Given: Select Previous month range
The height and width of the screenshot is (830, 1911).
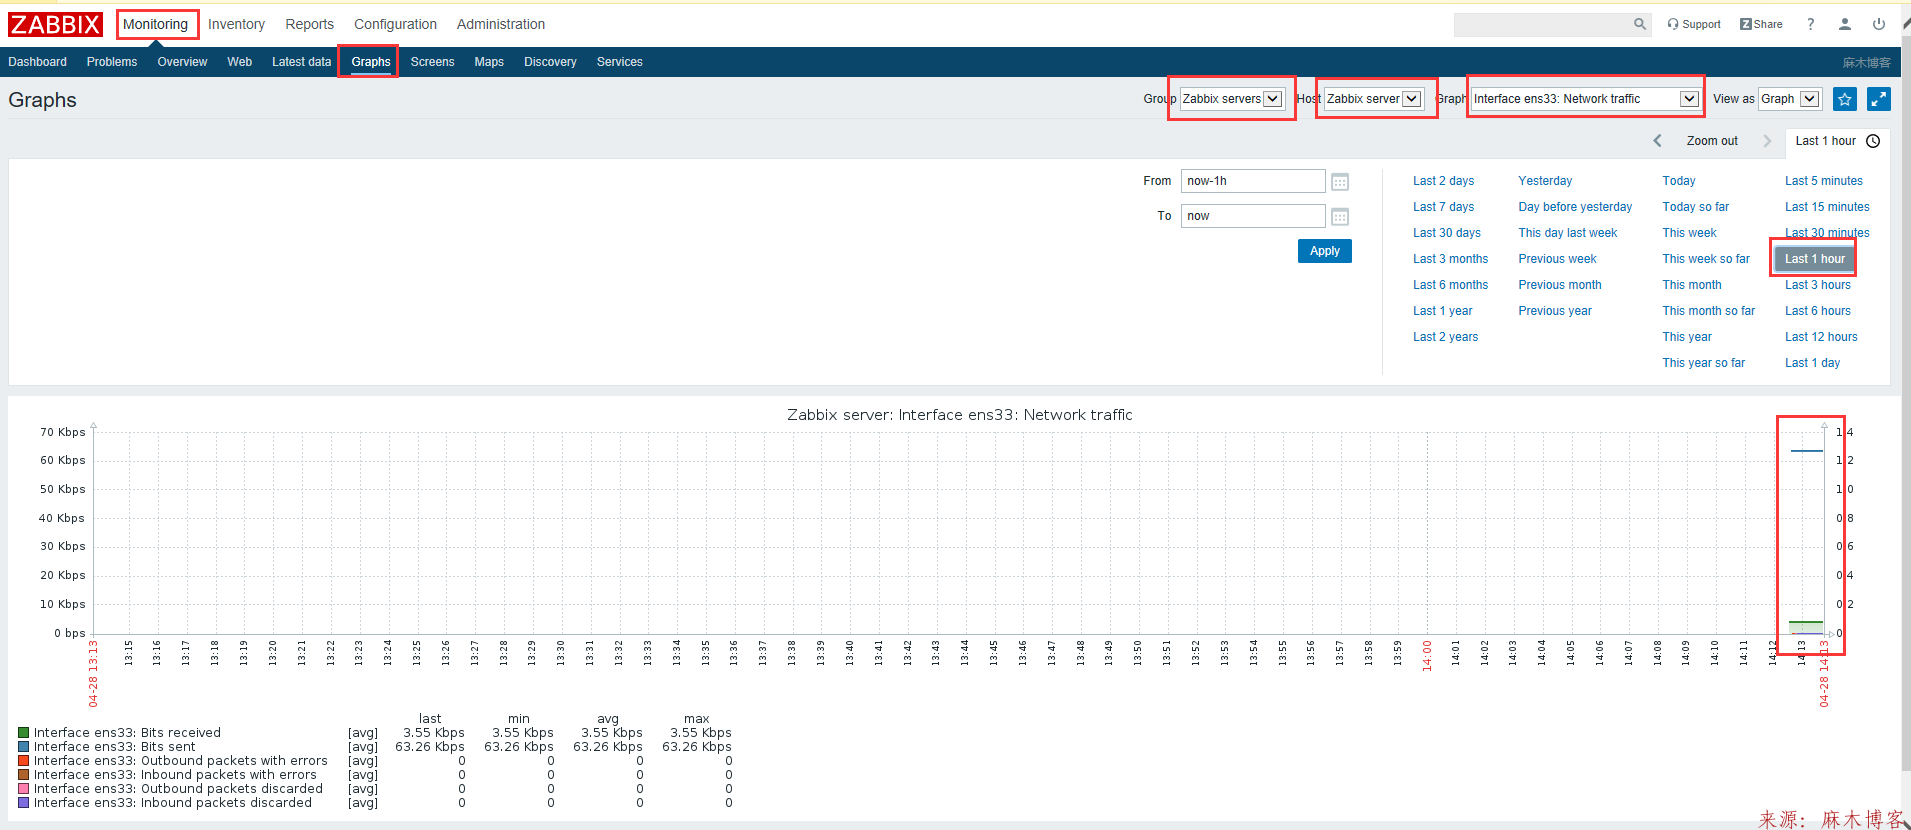Looking at the screenshot, I should [1559, 285].
